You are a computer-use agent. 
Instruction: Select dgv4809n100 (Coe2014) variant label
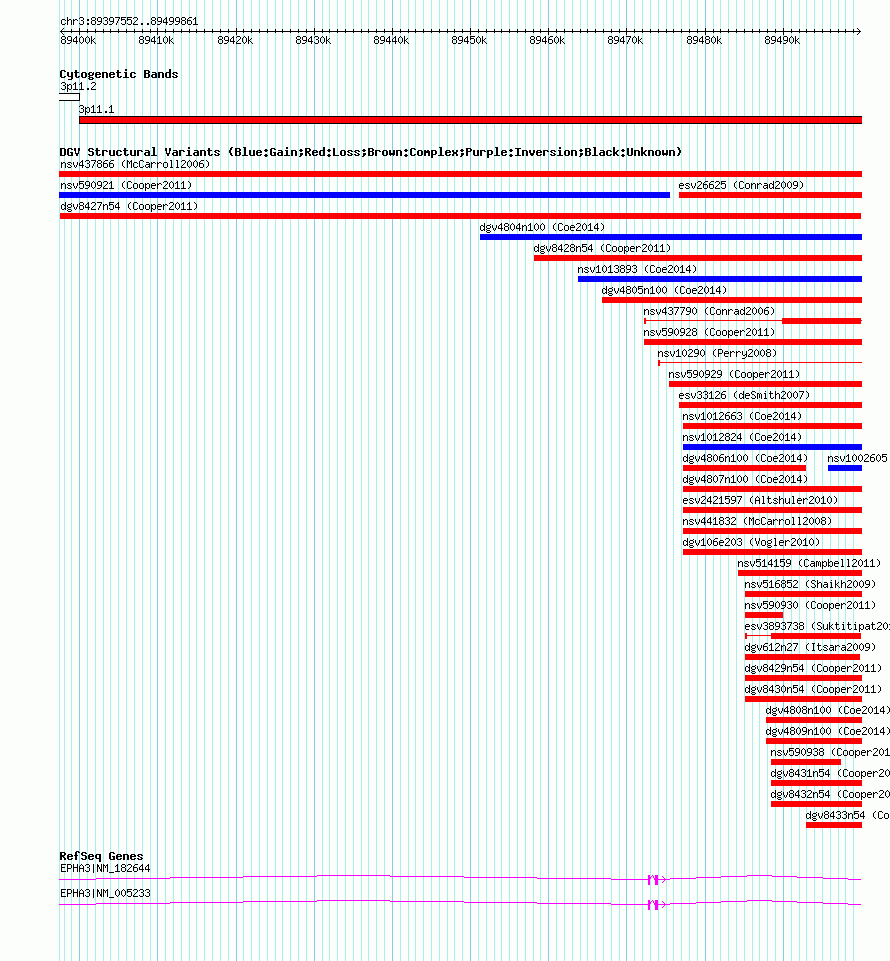click(x=827, y=731)
